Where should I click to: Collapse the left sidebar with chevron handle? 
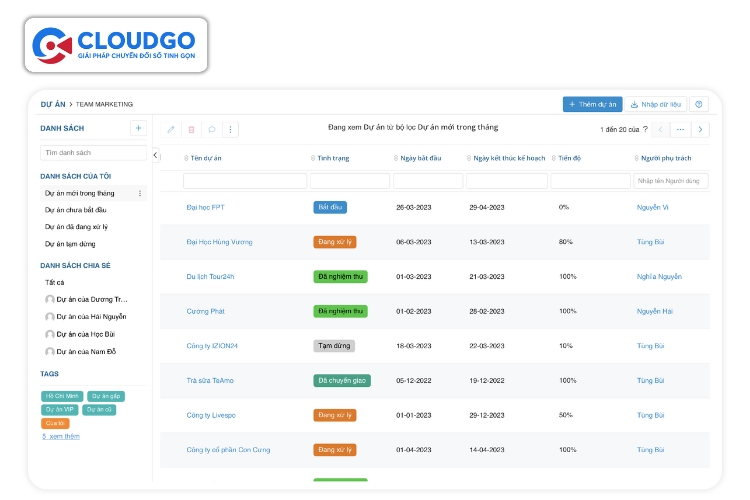coord(156,155)
